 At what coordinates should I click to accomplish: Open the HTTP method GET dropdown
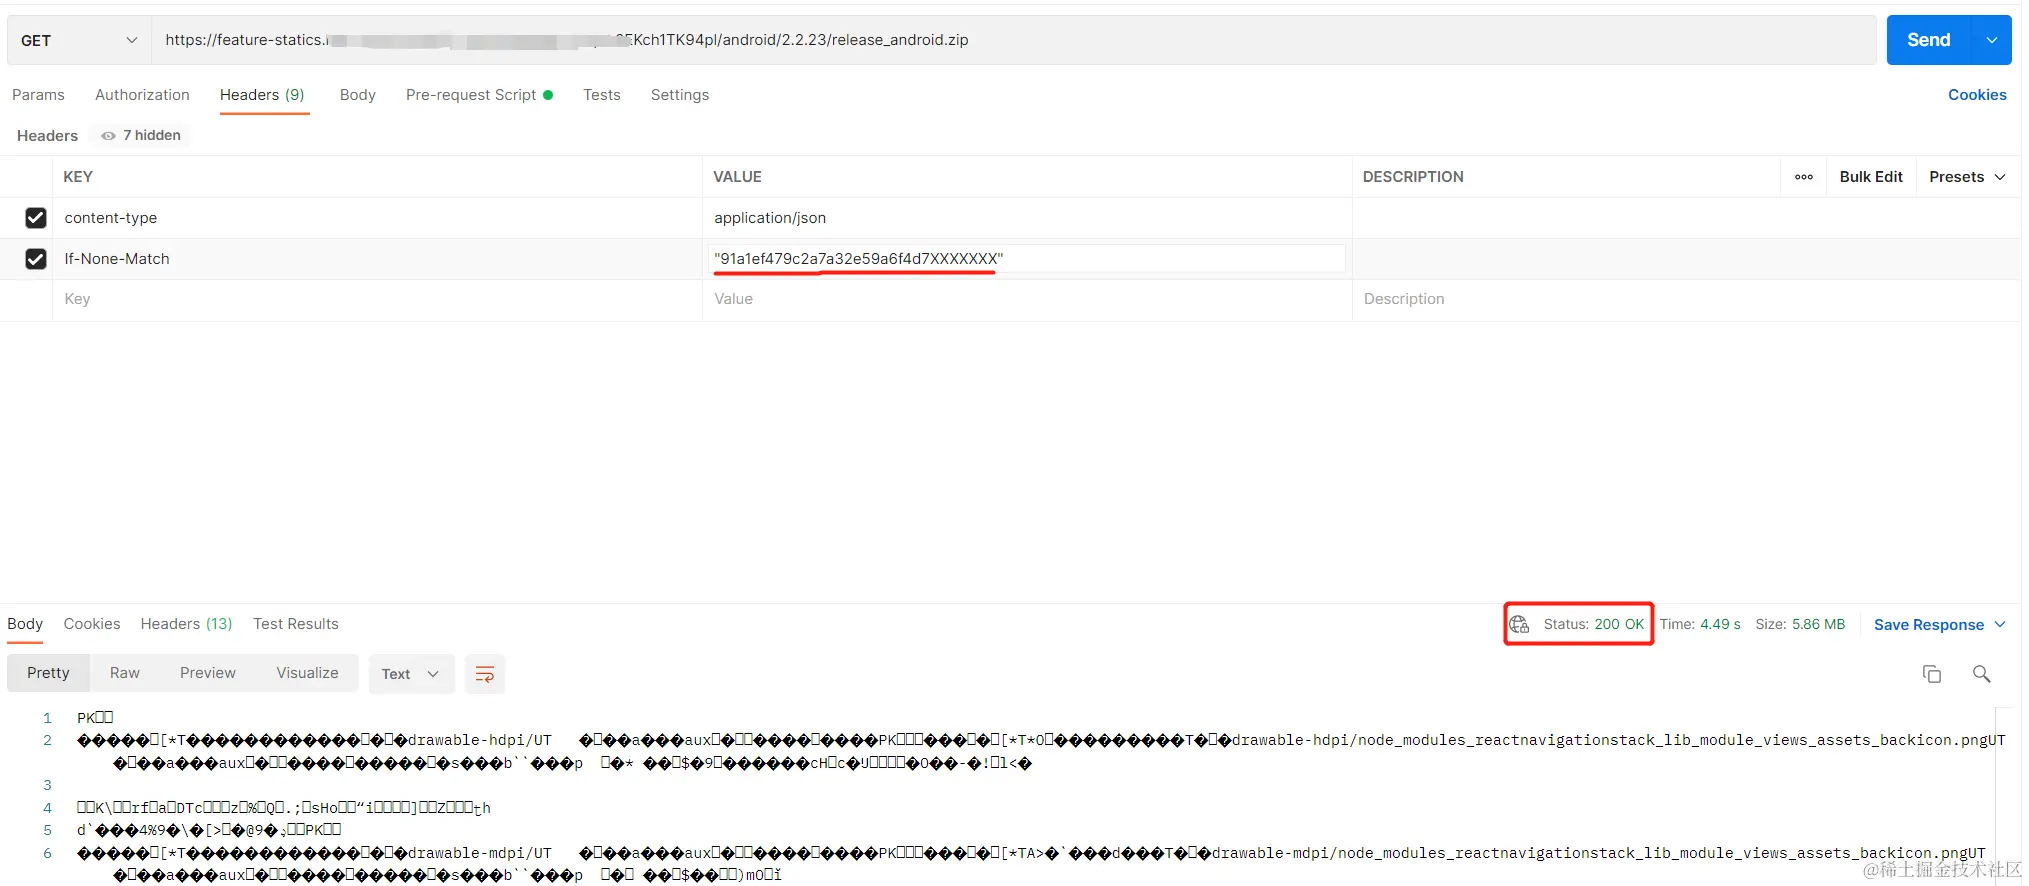point(79,40)
